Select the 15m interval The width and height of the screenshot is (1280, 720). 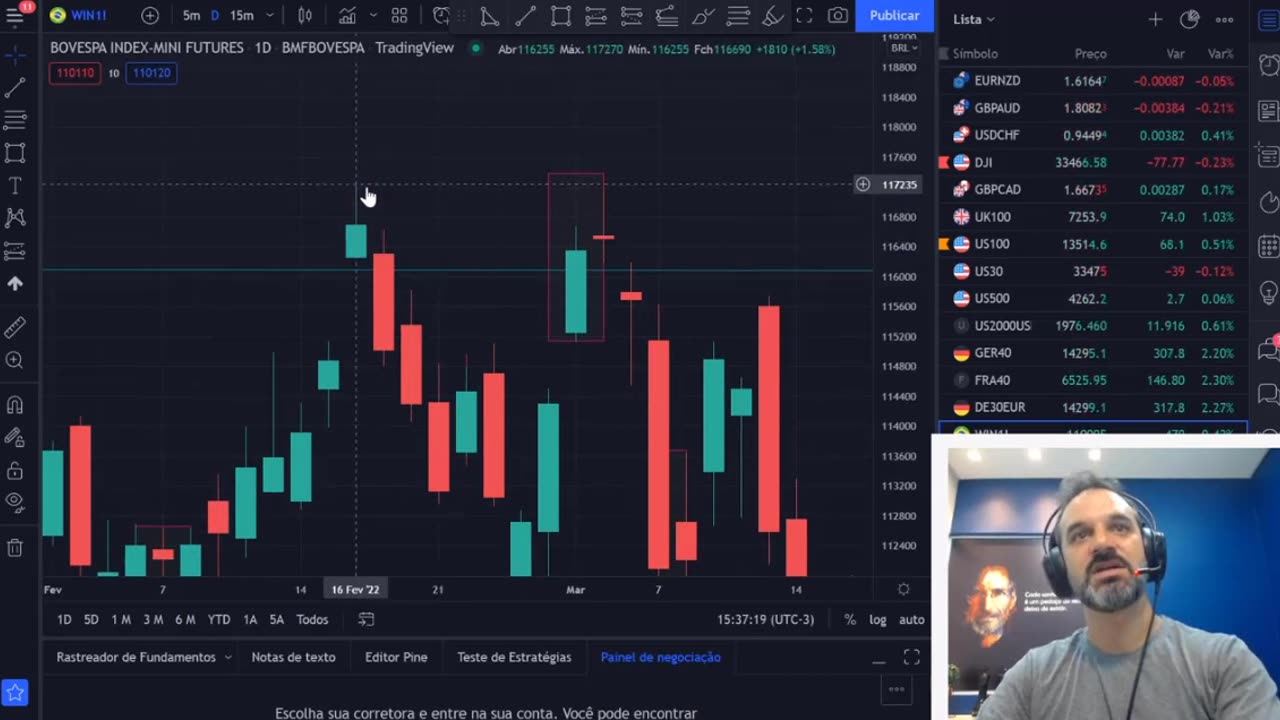click(241, 15)
